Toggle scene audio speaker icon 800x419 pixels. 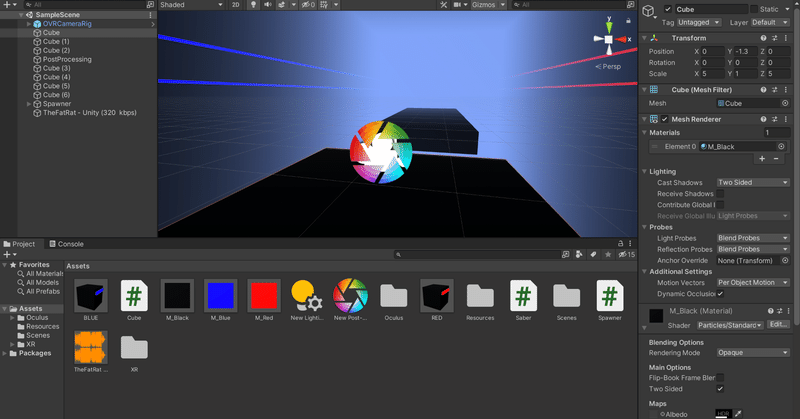(x=267, y=5)
